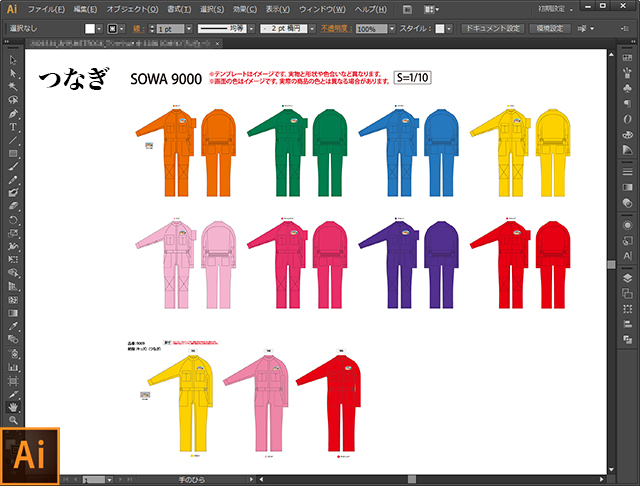Viewport: 640px width, 486px height.
Task: Open the Stroke panel icon
Action: click(x=627, y=171)
